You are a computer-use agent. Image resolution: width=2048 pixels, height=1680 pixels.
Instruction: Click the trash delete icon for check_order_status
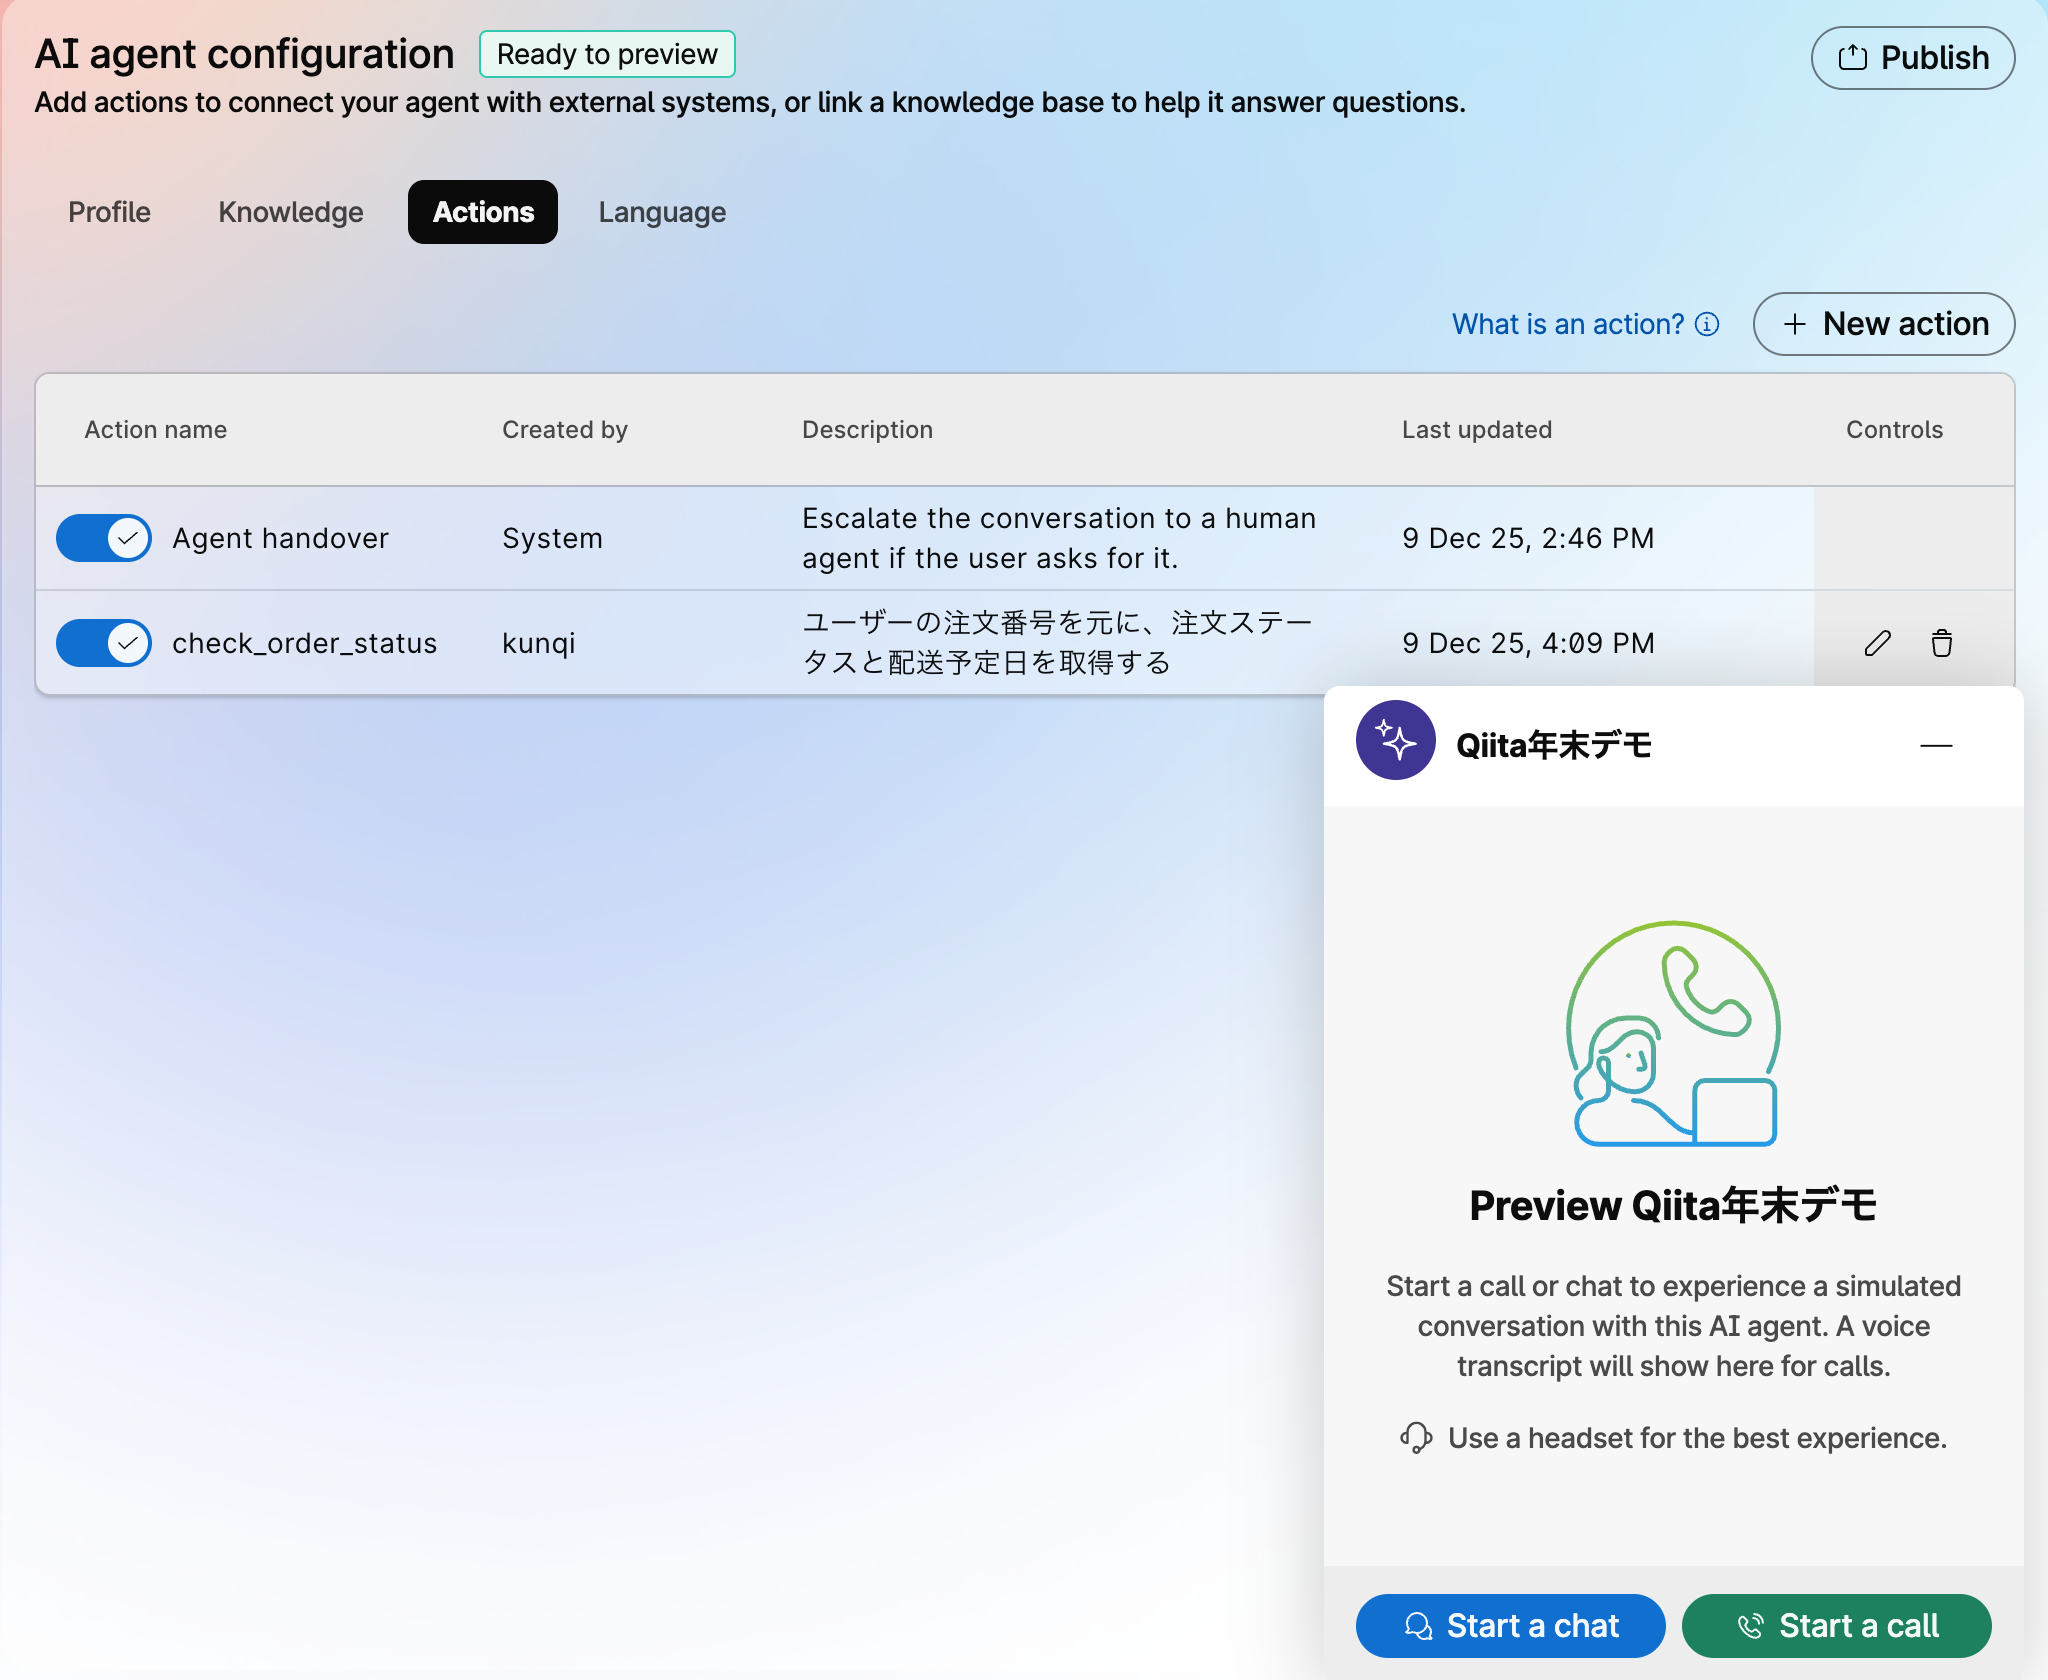pyautogui.click(x=1941, y=643)
